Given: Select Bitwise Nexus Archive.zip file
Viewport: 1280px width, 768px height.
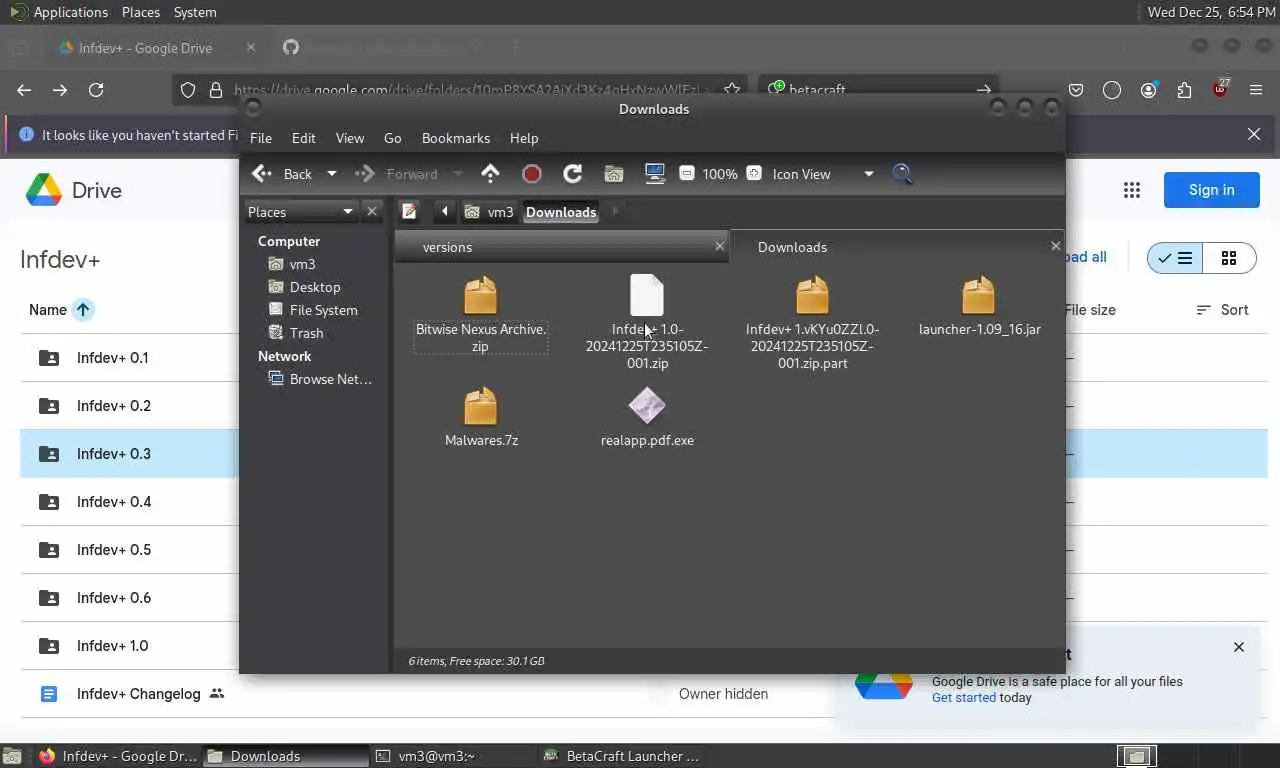Looking at the screenshot, I should (481, 314).
